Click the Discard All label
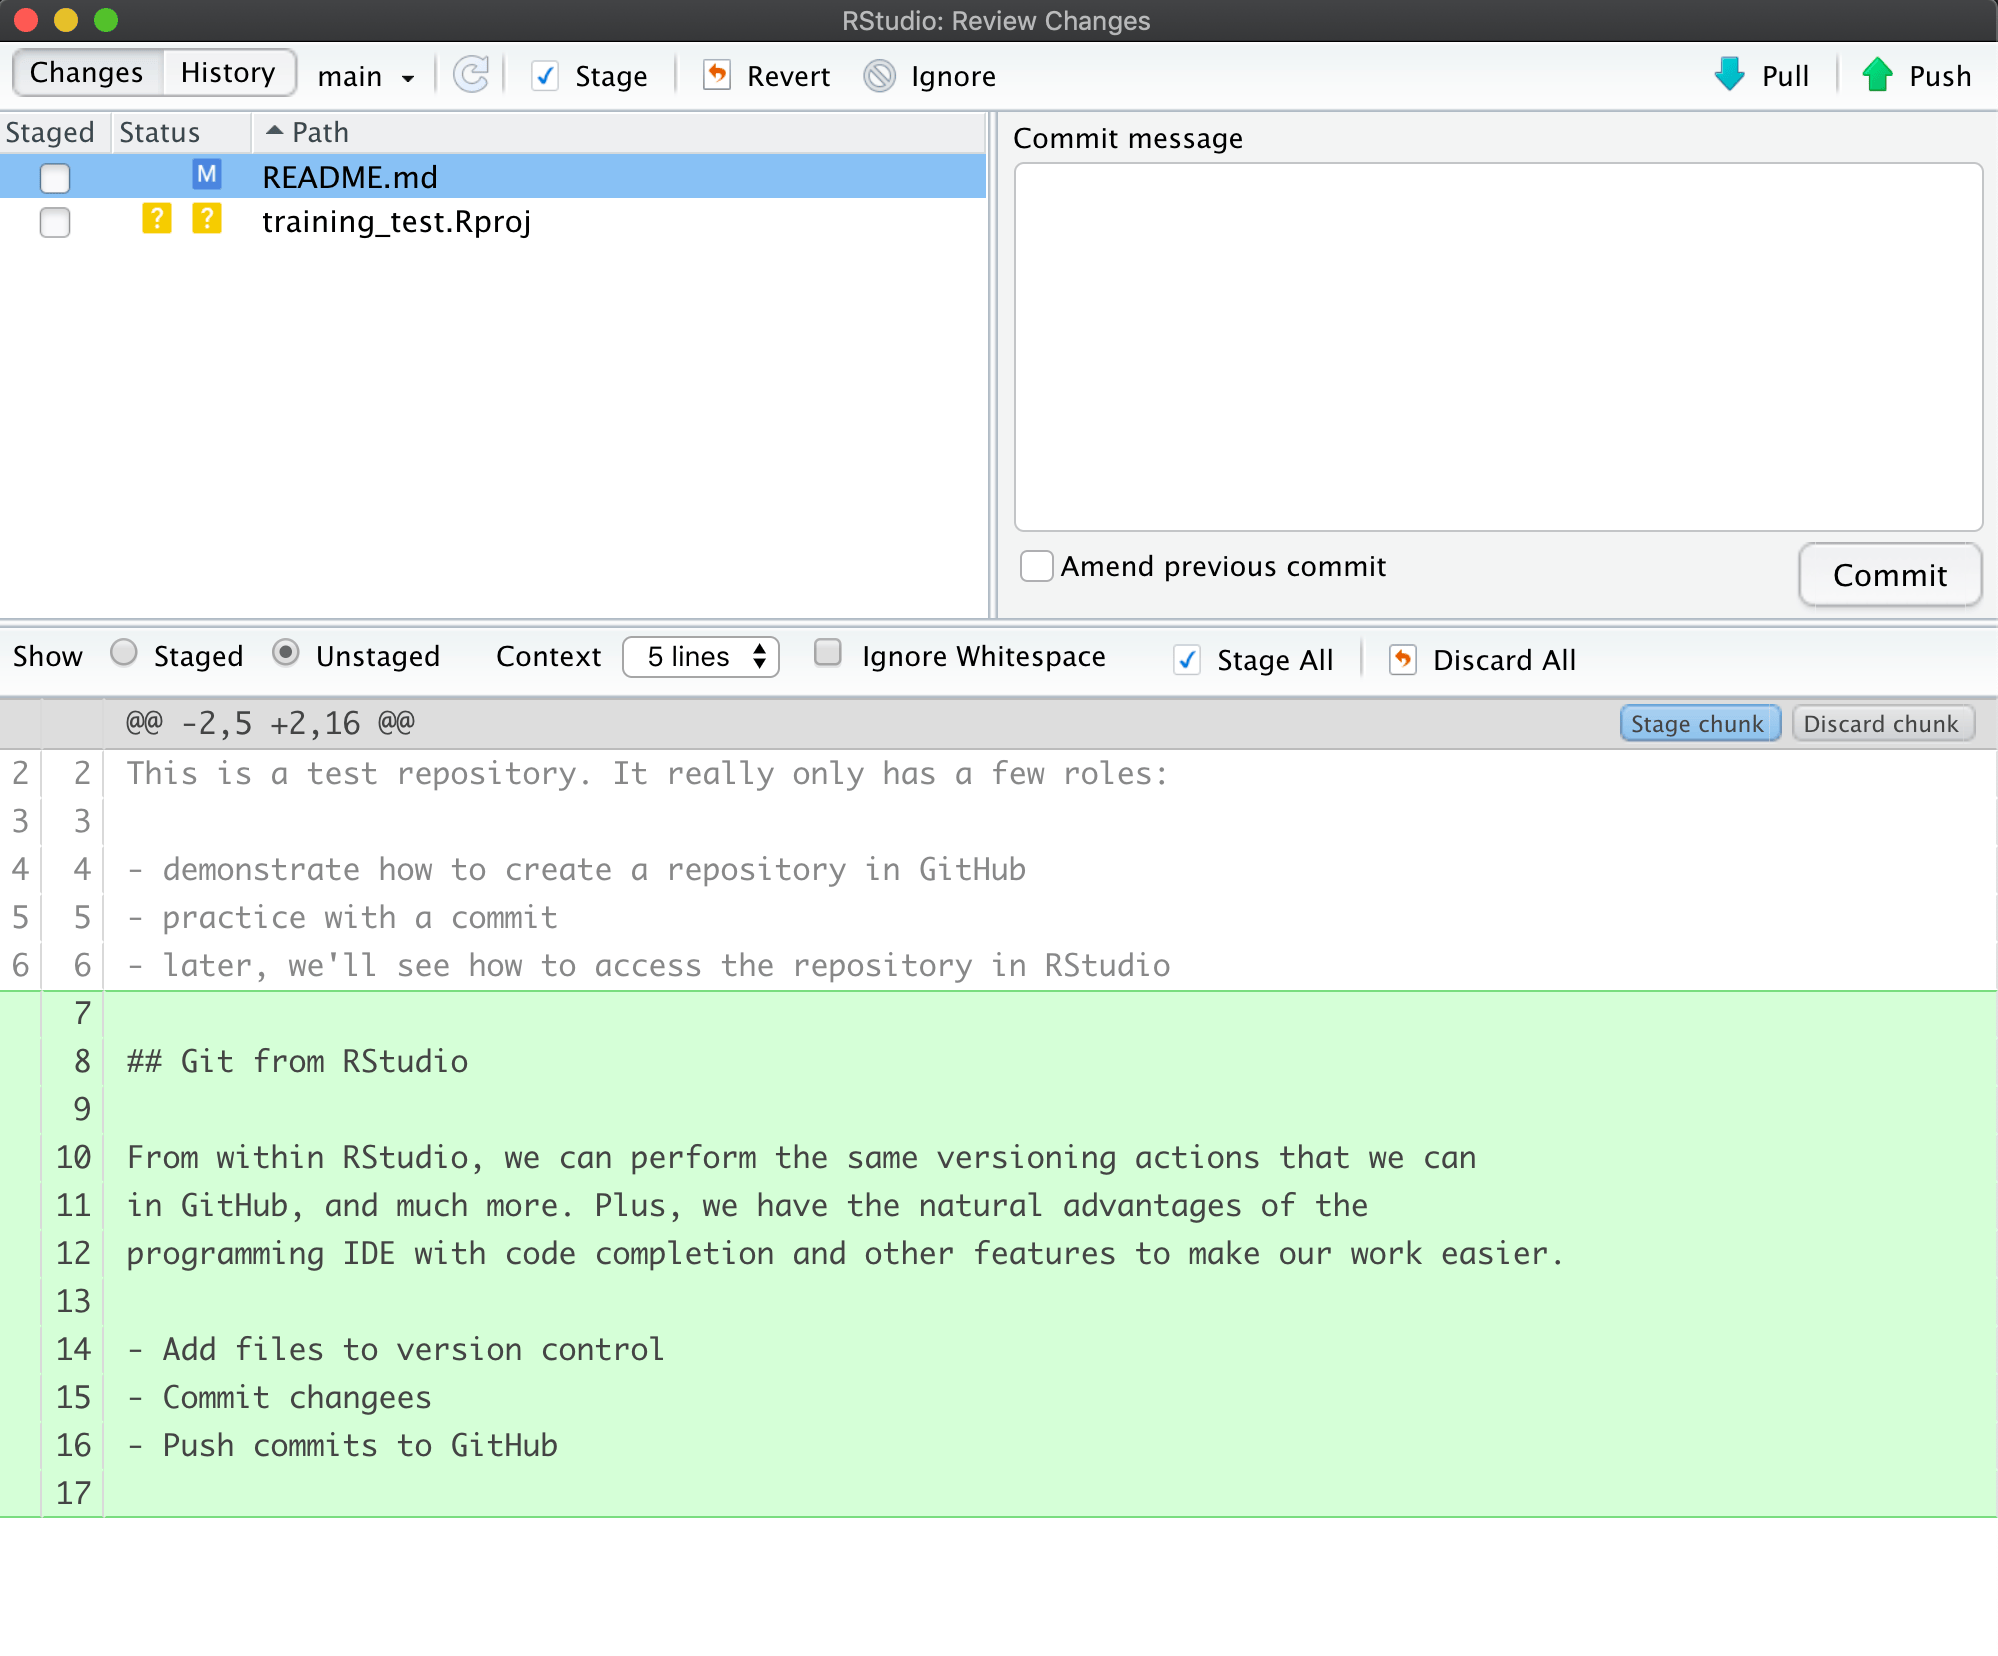 (x=1504, y=660)
